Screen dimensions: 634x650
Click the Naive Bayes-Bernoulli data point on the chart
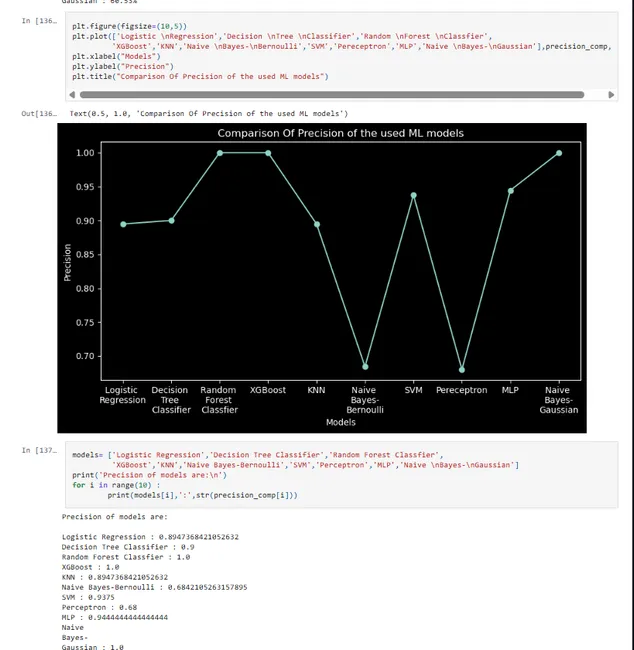pos(365,366)
